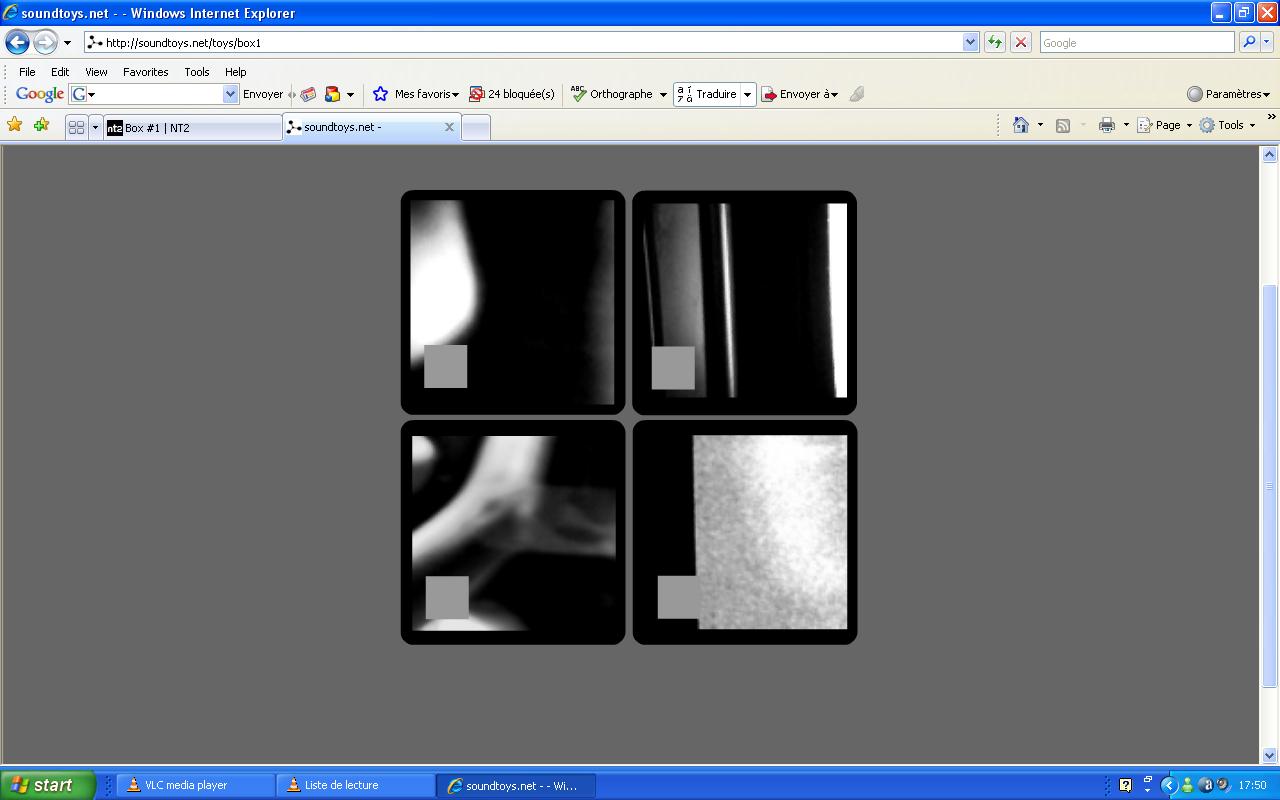Close the soundtoys.net tab with its X
This screenshot has height=800, width=1280.
449,127
